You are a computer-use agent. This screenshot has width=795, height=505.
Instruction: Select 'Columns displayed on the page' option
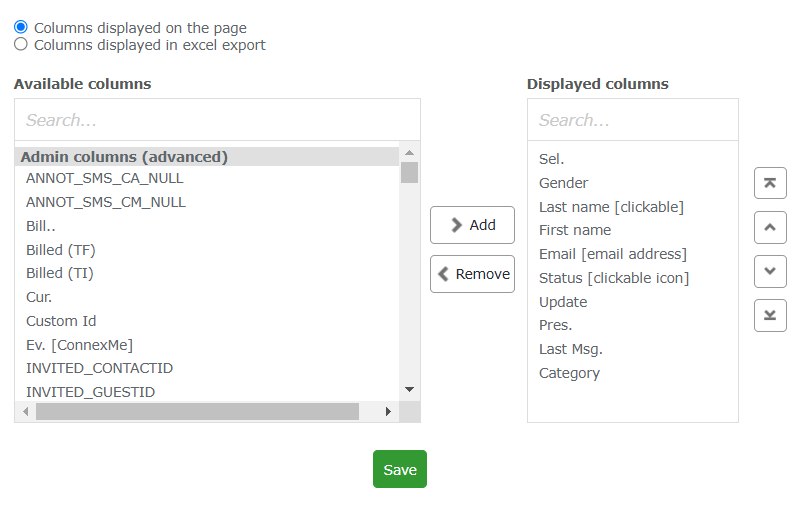coord(21,28)
